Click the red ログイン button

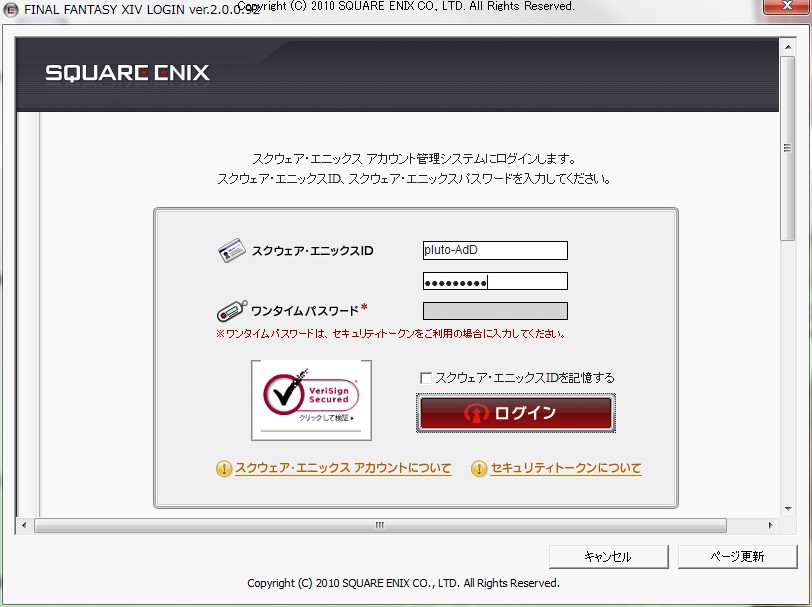(x=516, y=413)
